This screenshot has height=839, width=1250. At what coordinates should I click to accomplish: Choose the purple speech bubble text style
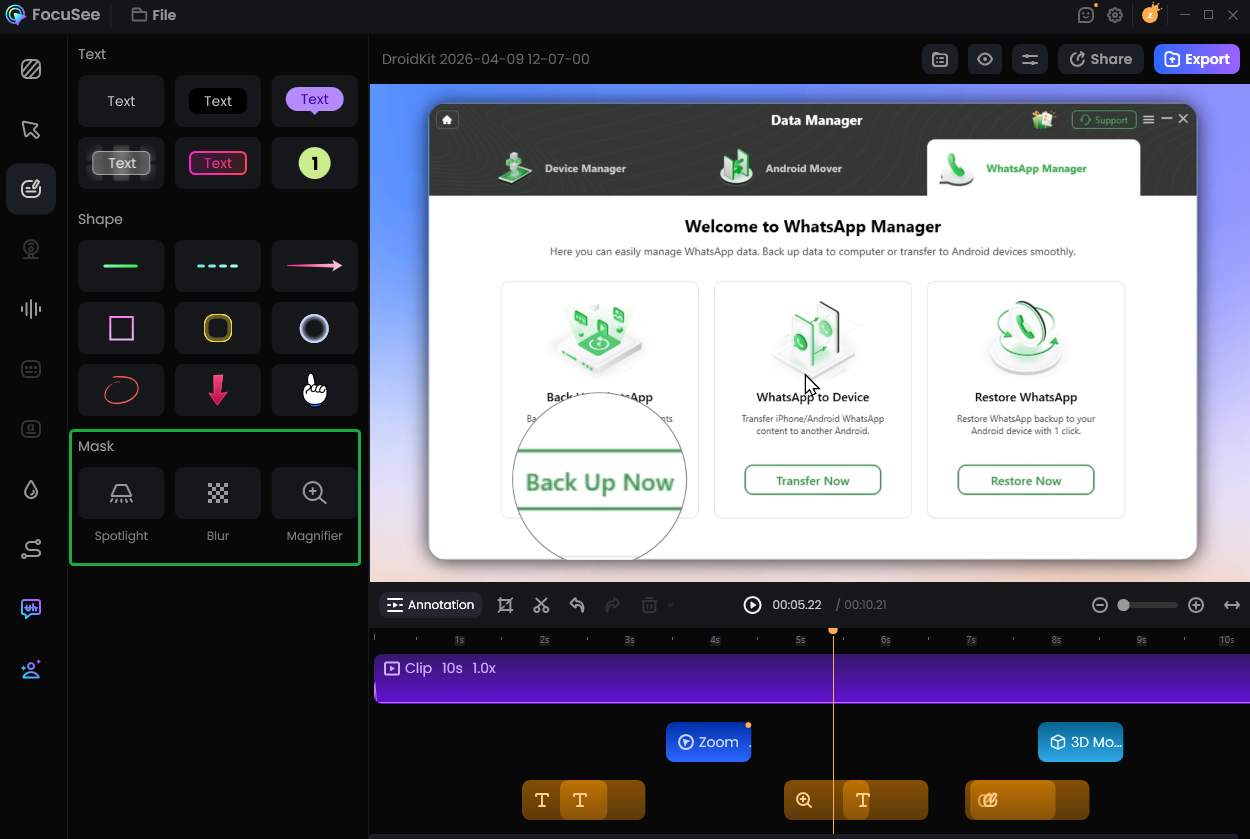tap(314, 100)
